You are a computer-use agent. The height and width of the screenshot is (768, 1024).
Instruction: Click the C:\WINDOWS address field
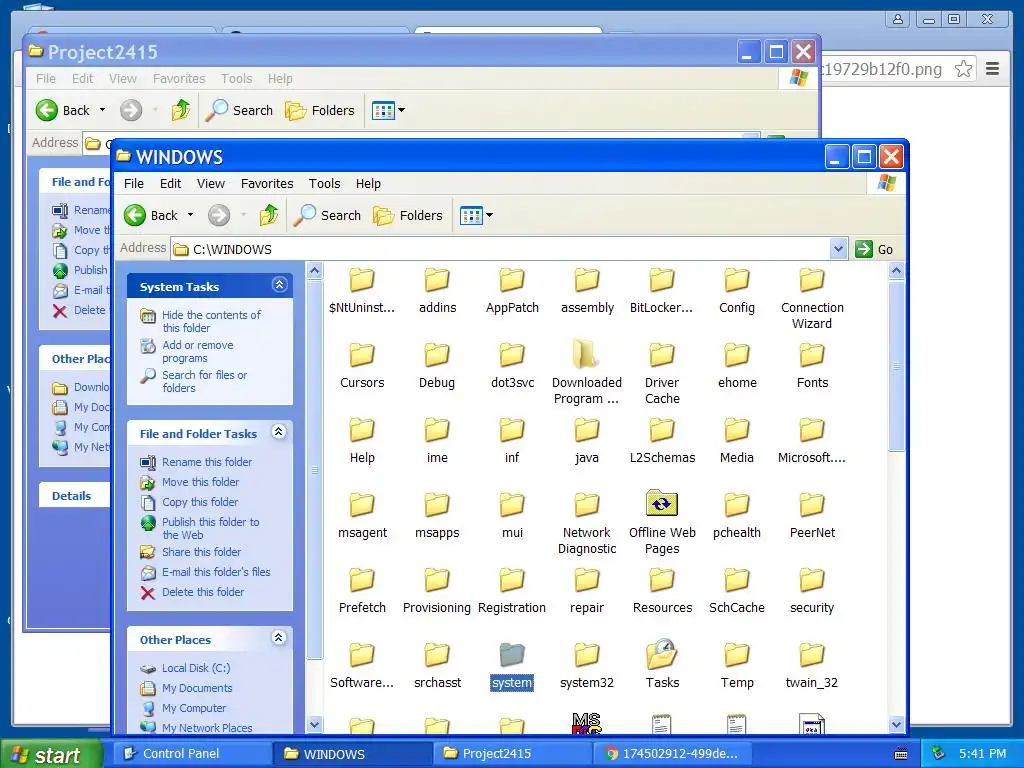click(502, 249)
